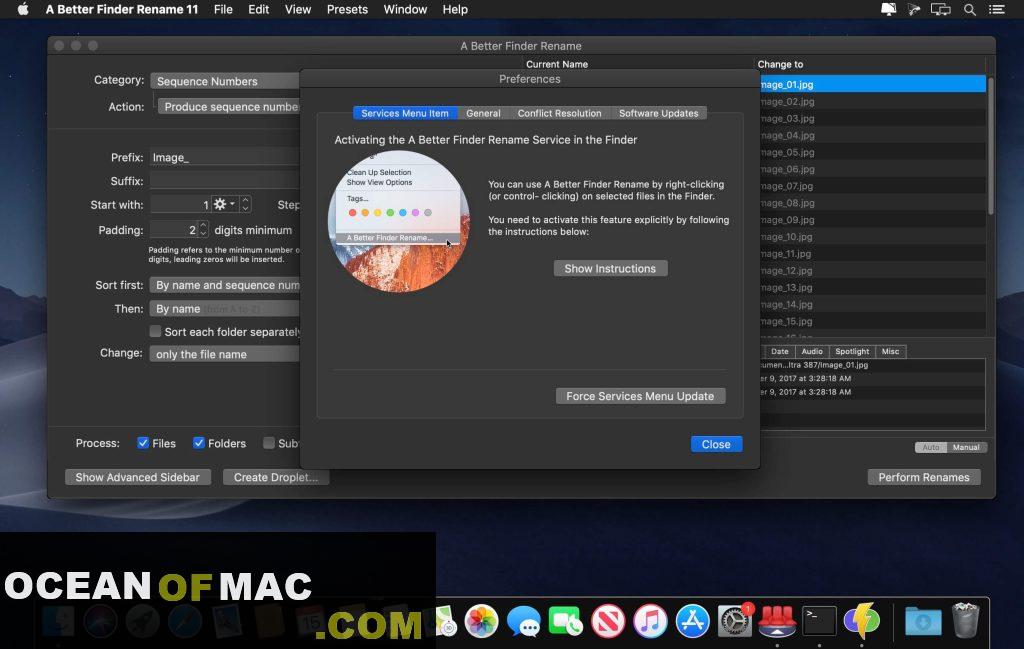Open Spotlight search in the menu bar
Screen dimensions: 1024x649
[970, 10]
